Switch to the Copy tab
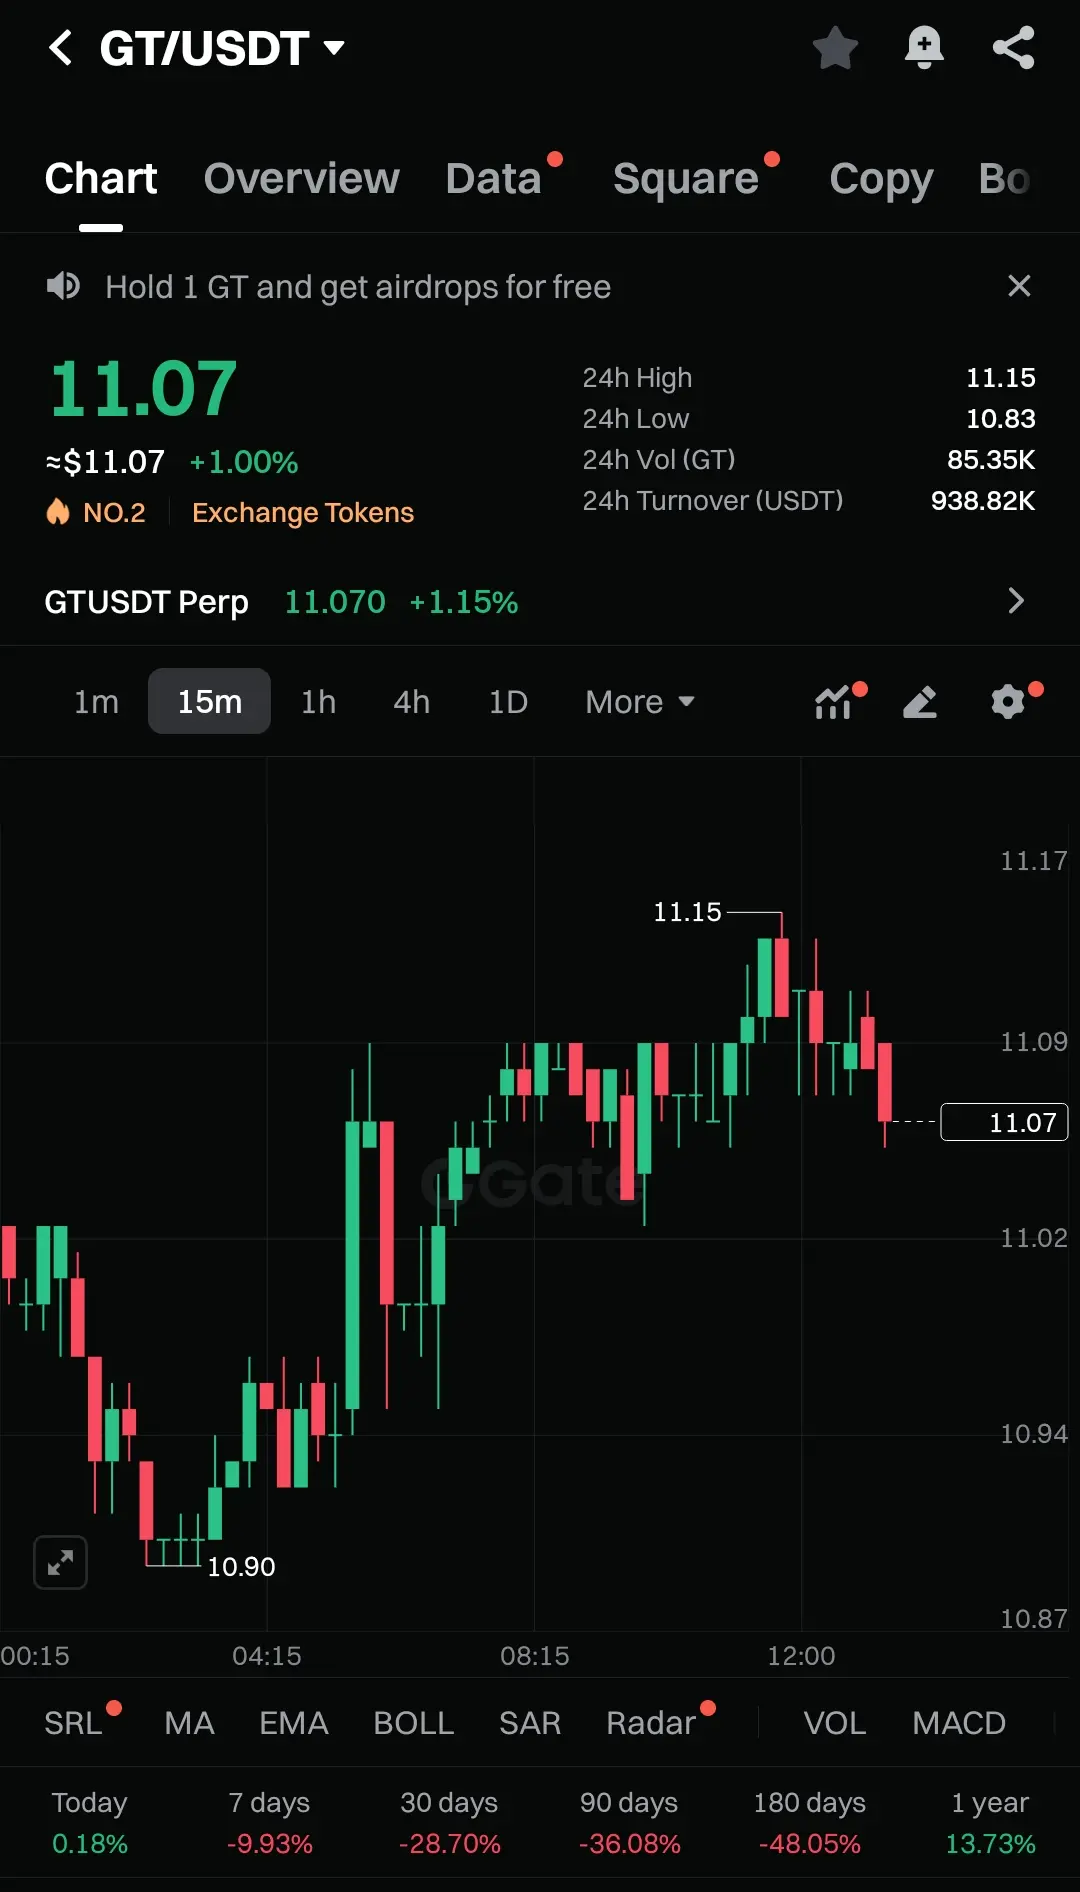Viewport: 1080px width, 1892px height. (881, 179)
